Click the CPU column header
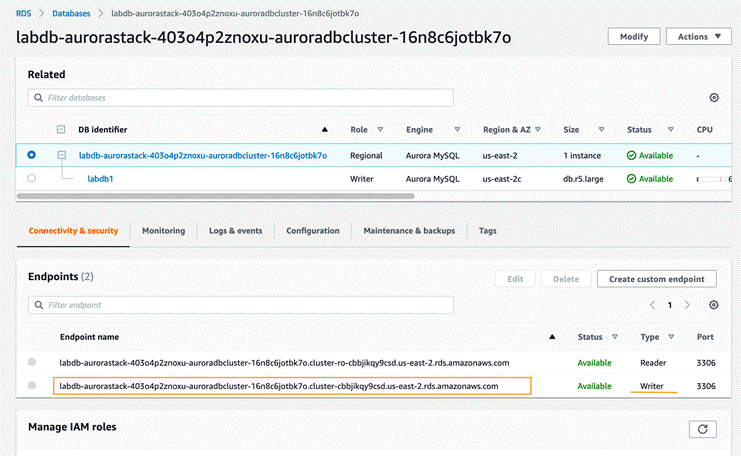Screen dimensions: 741x456 [x=705, y=129]
